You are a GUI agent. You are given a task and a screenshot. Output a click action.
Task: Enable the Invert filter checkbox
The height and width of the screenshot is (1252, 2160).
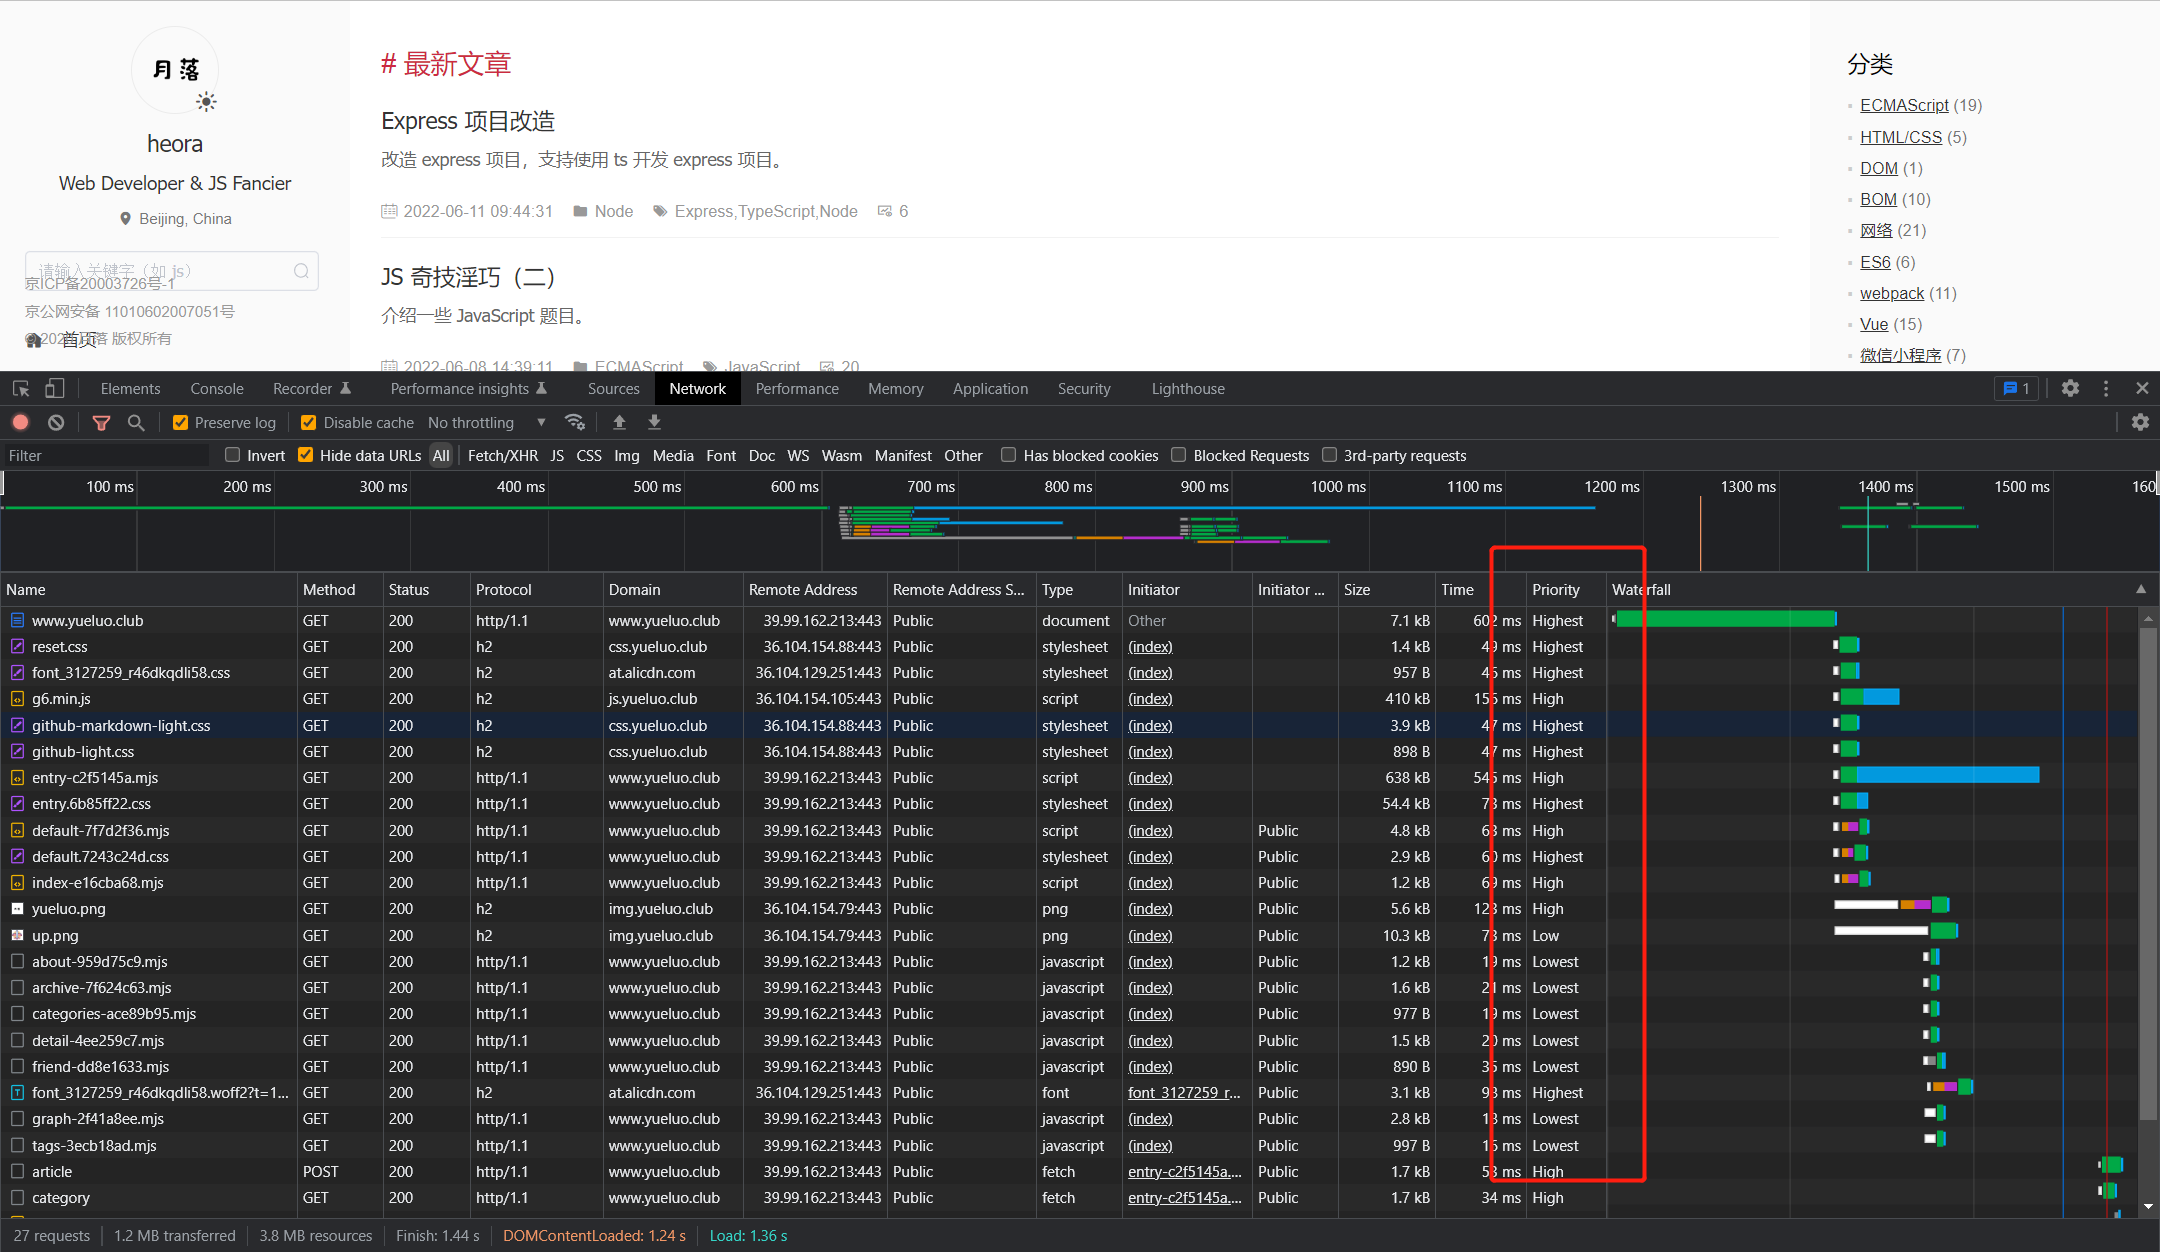tap(233, 455)
